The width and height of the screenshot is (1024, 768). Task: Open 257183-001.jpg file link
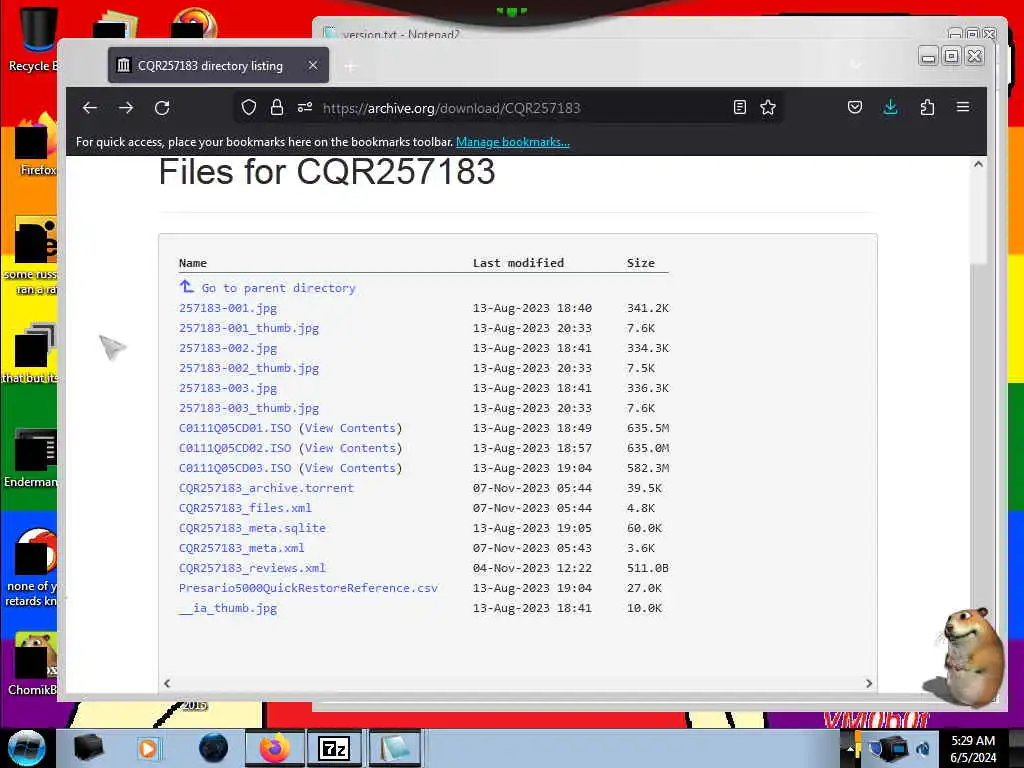pyautogui.click(x=228, y=308)
